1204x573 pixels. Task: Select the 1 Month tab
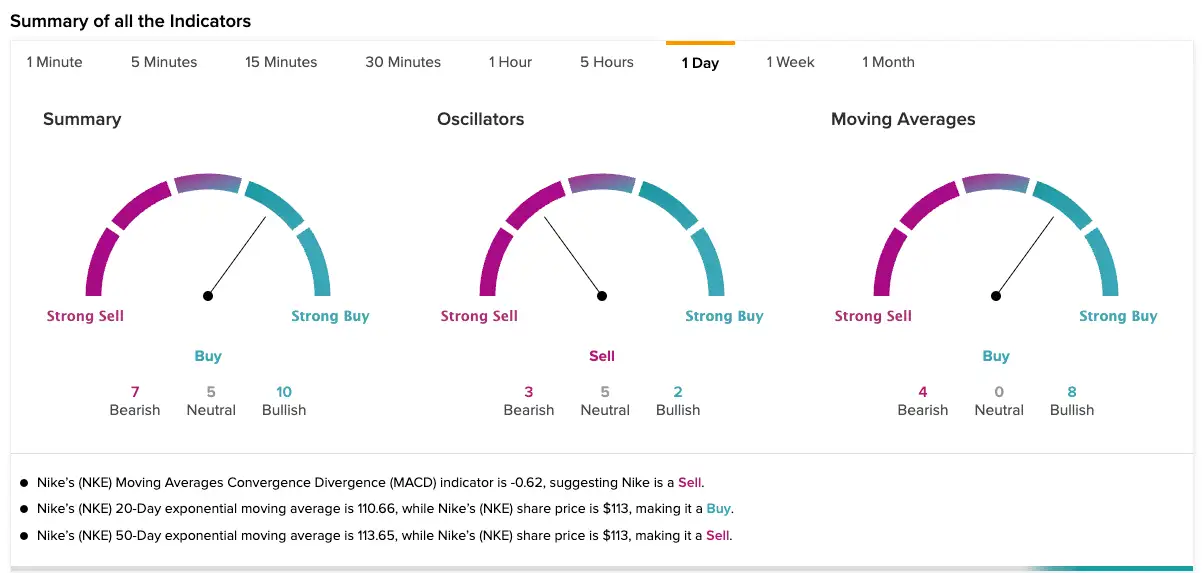(x=888, y=62)
